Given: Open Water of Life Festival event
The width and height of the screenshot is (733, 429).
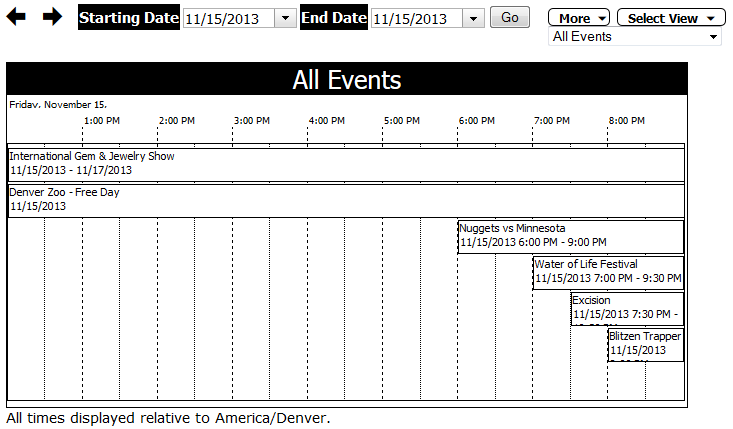Looking at the screenshot, I should click(x=608, y=272).
